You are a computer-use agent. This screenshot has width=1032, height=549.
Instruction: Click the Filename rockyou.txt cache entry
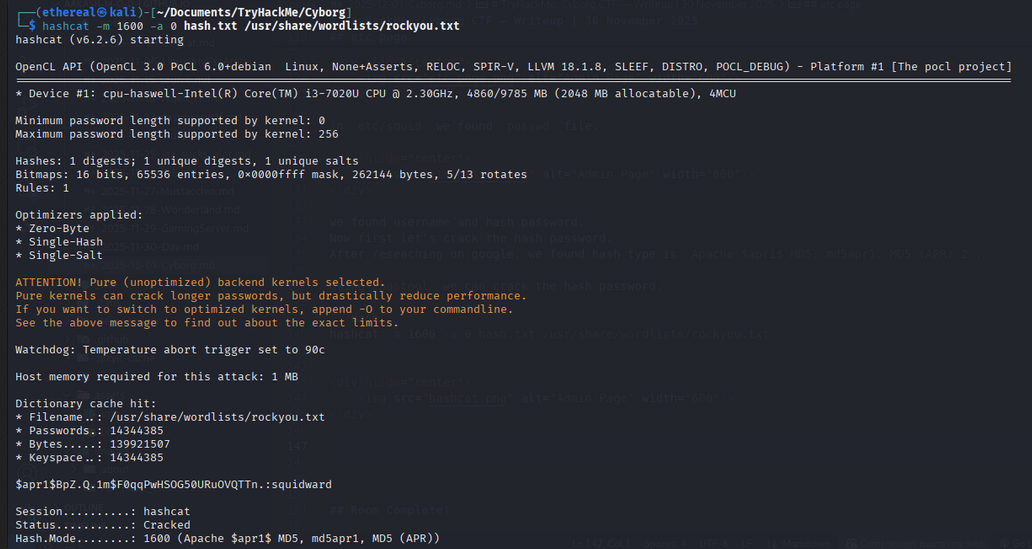click(170, 417)
